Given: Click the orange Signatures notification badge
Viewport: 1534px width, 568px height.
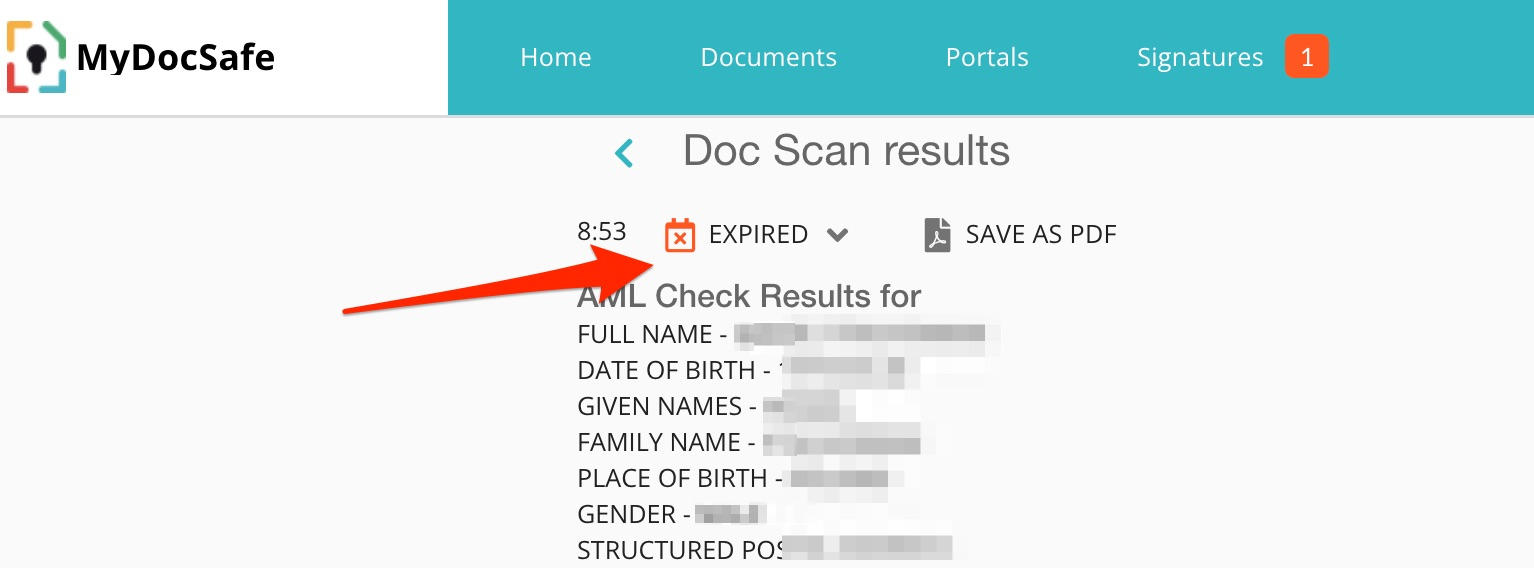Looking at the screenshot, I should 1307,57.
